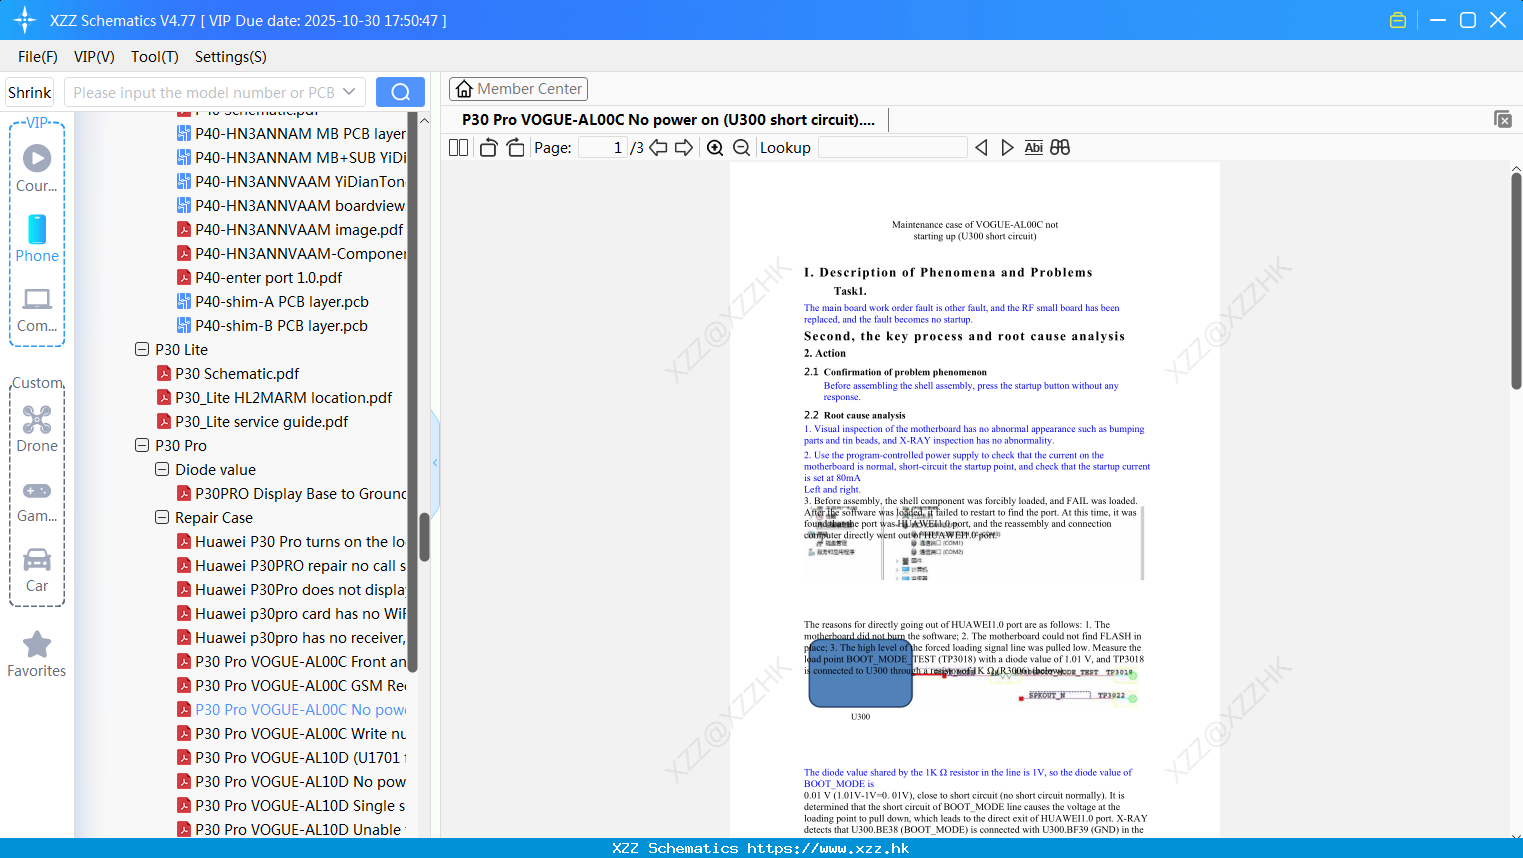Viewport: 1523px width, 858px height.
Task: Click the yellow toolbox icon in title bar
Action: 1398,20
